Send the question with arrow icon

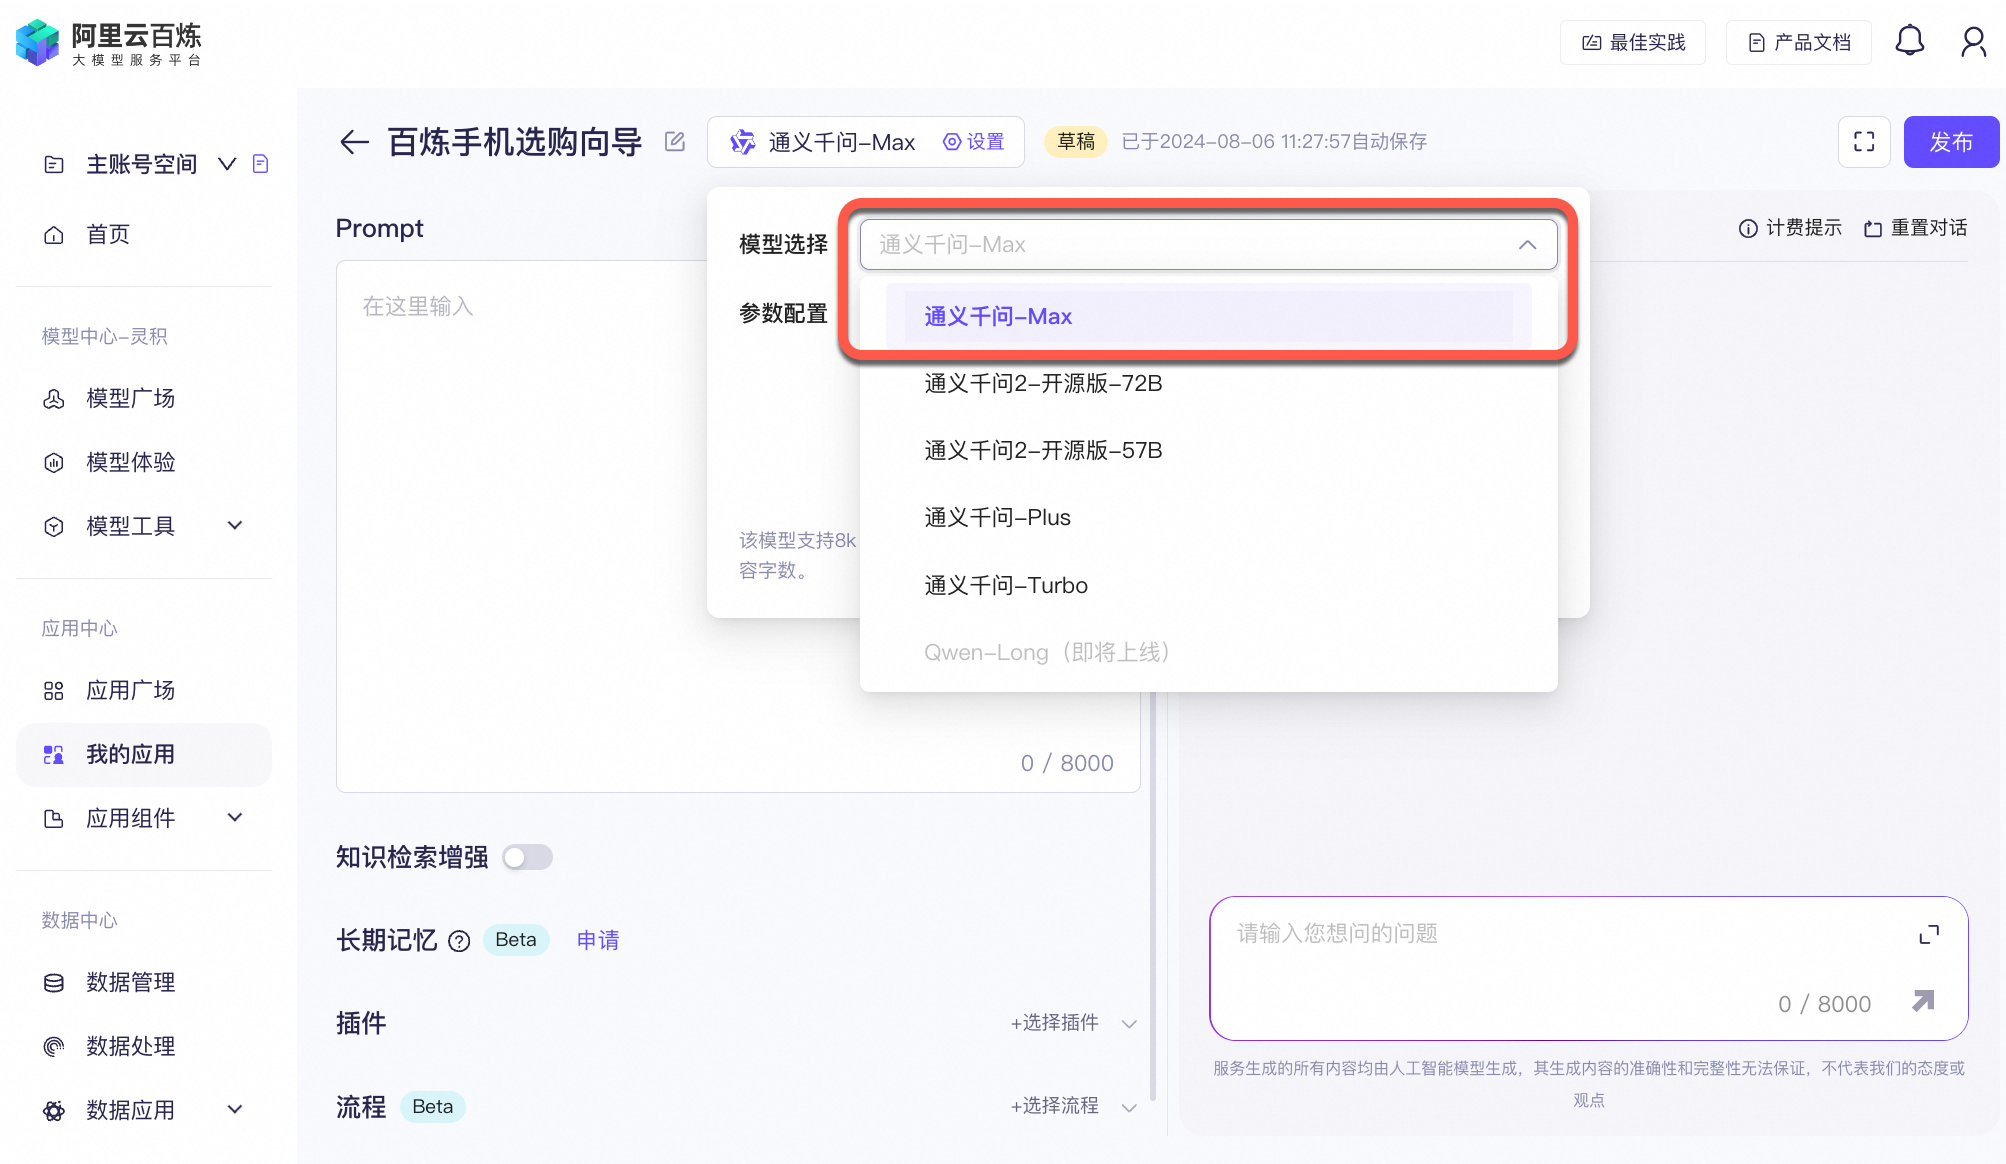point(1923,1001)
